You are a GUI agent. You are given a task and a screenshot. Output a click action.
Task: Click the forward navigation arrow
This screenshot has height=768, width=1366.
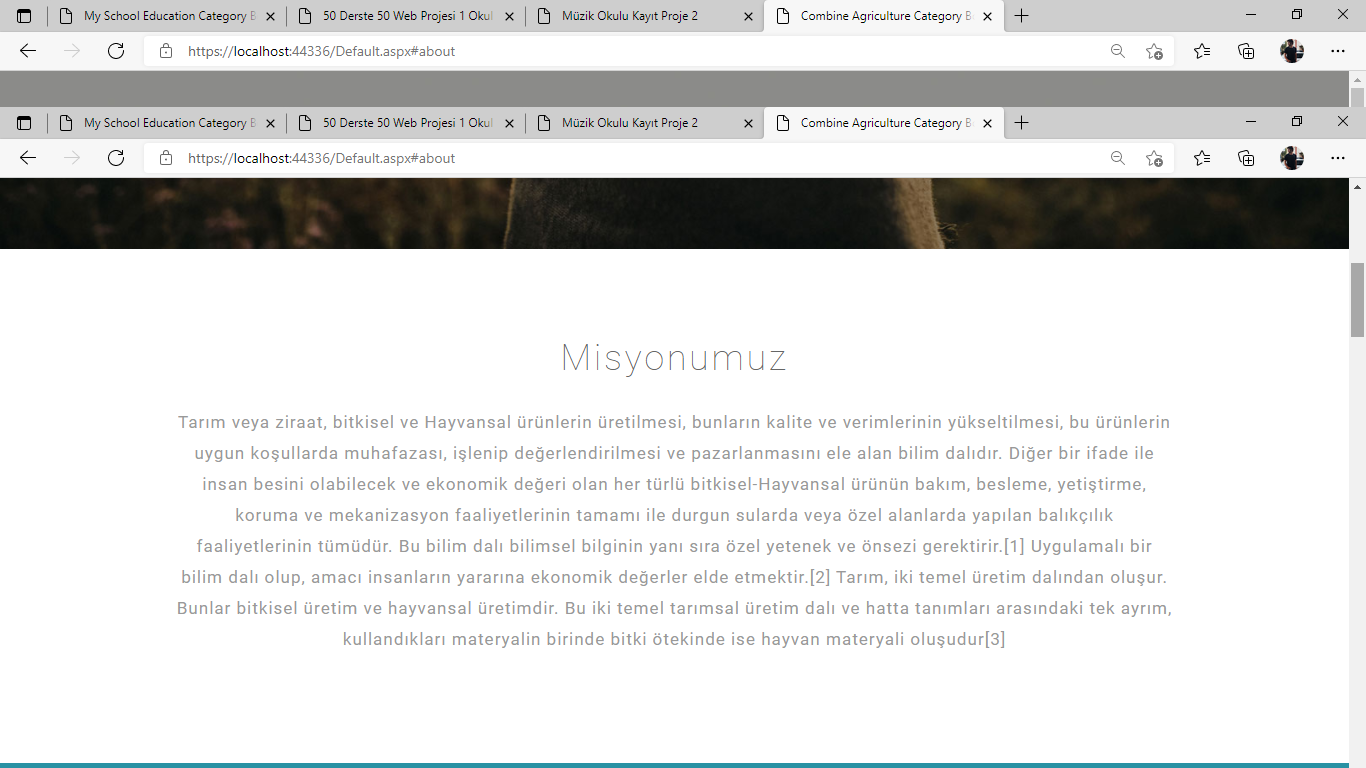pos(69,158)
